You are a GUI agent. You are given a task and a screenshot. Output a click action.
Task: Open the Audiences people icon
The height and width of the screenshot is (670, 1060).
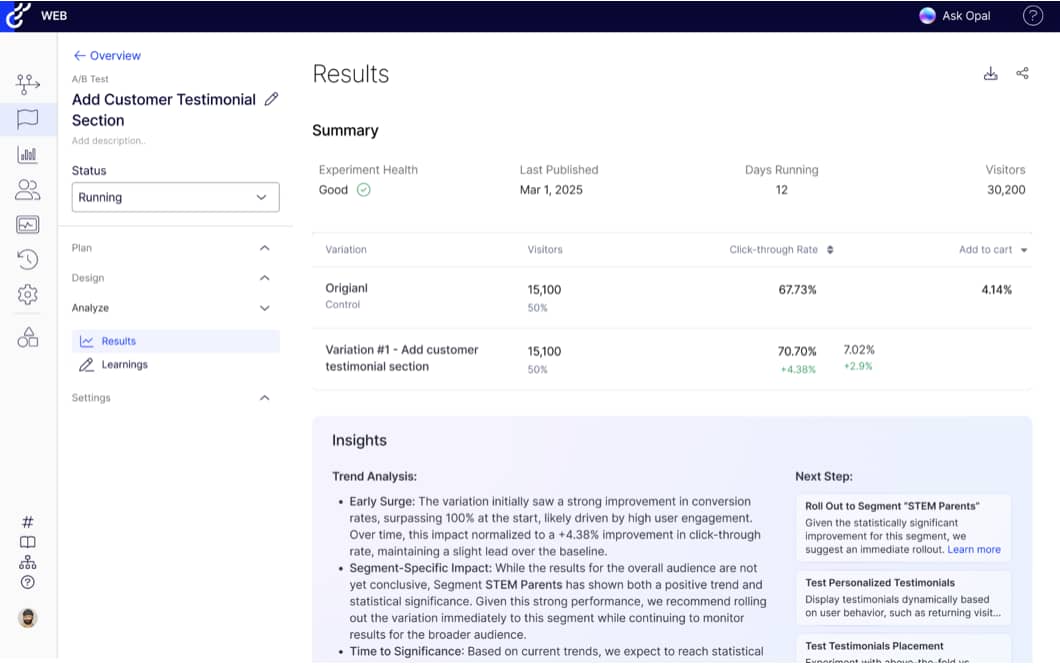point(27,189)
